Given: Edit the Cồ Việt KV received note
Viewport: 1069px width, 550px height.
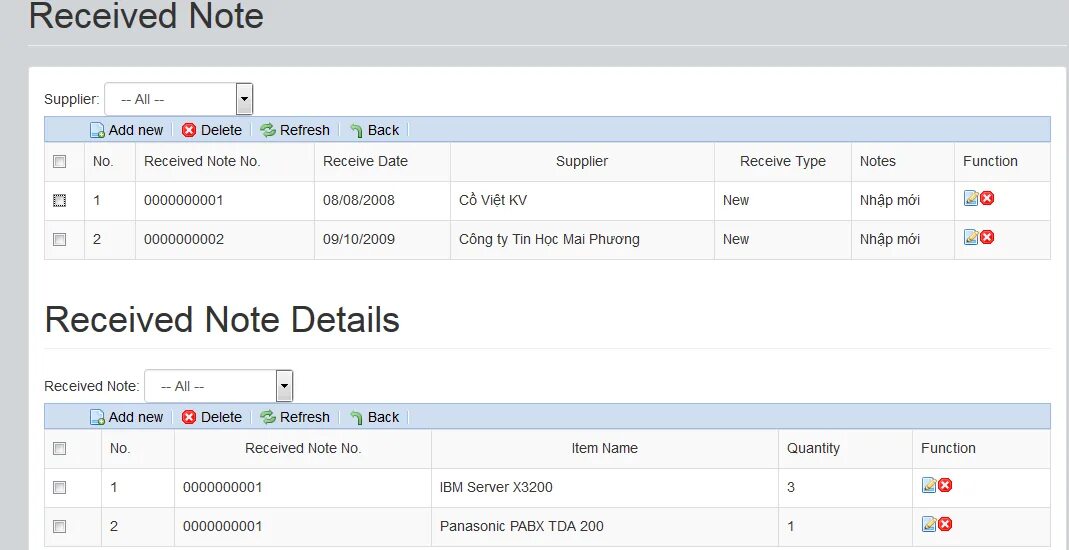Looking at the screenshot, I should [x=971, y=198].
